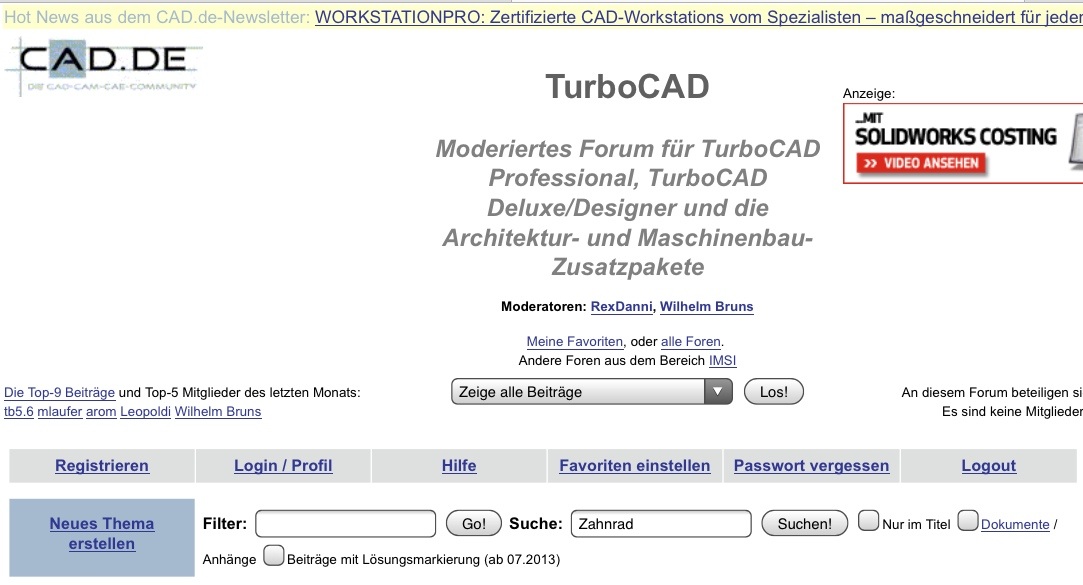Enable the Nur im Titel checkbox
Viewport: 1083px width, 585px height.
click(868, 520)
